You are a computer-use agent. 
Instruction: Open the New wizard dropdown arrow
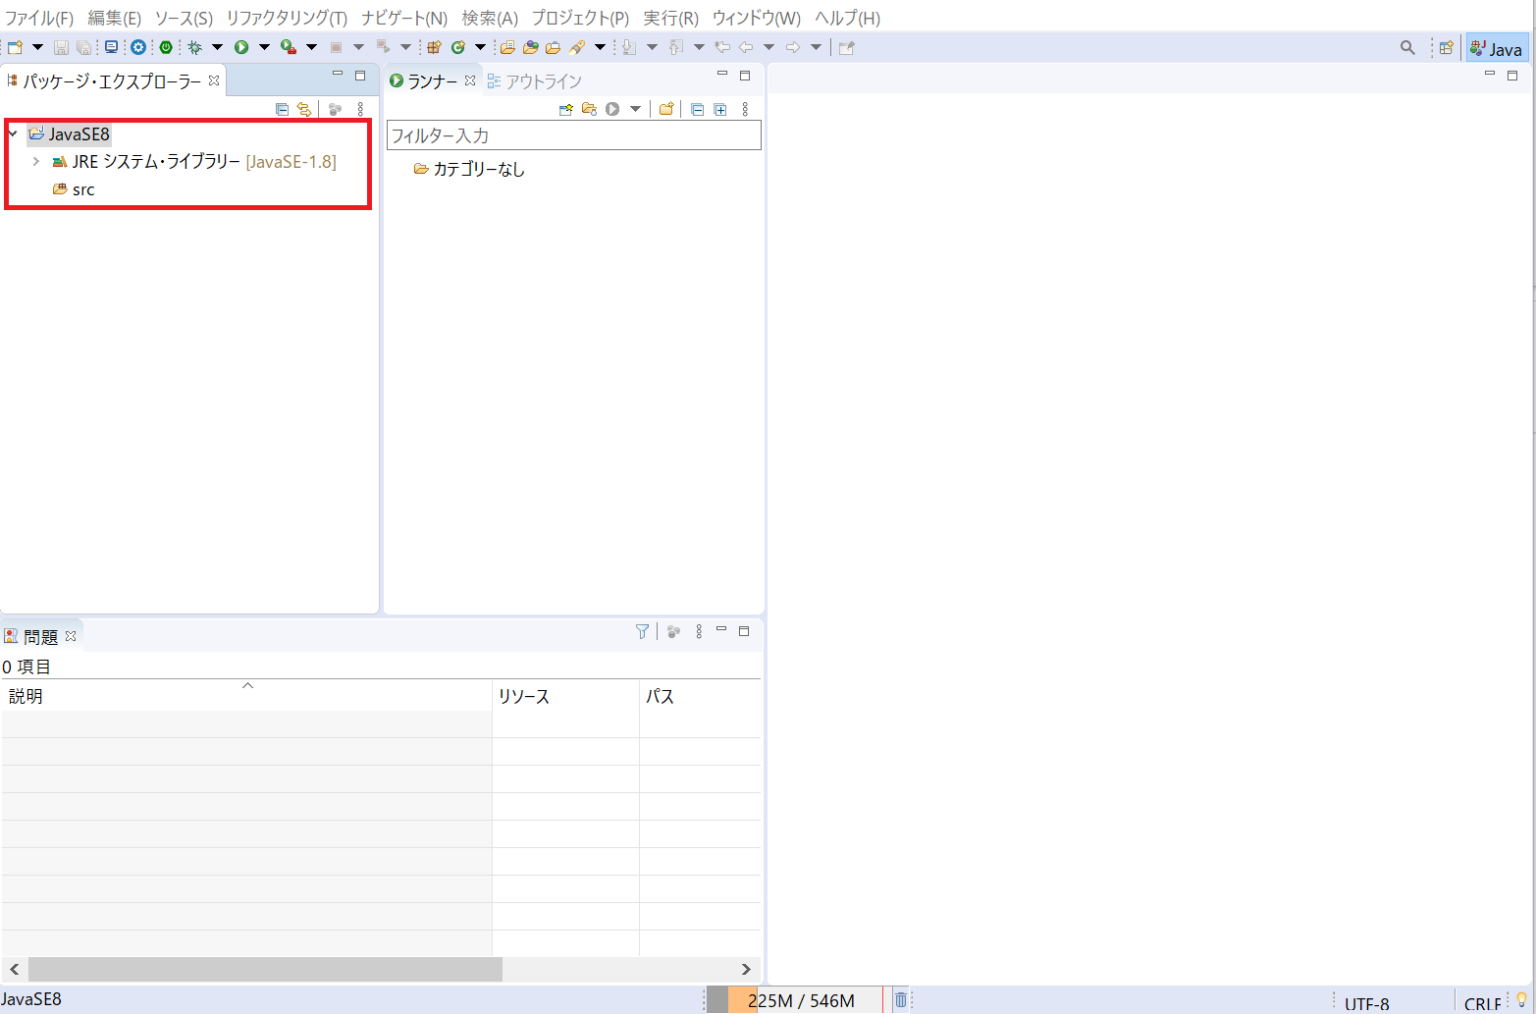coord(38,47)
